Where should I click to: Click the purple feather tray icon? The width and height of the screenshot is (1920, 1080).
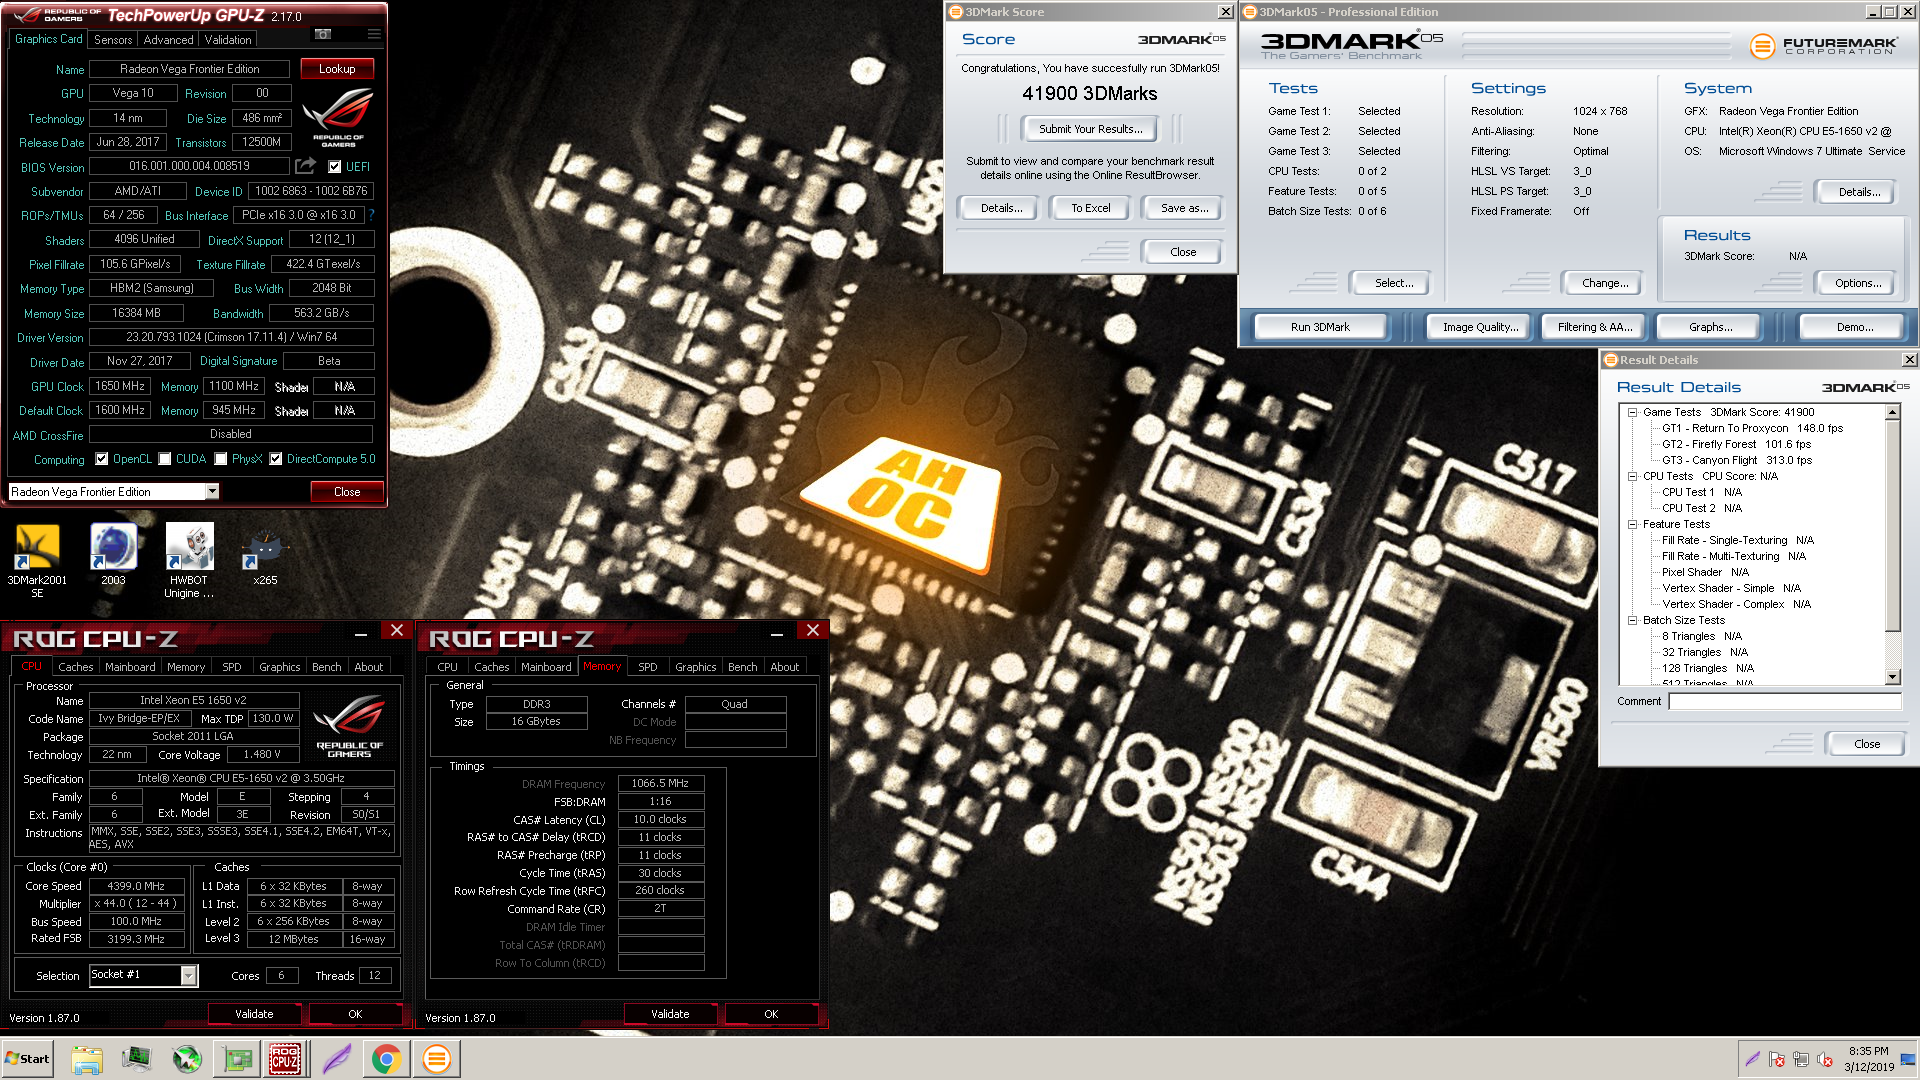point(1752,1059)
